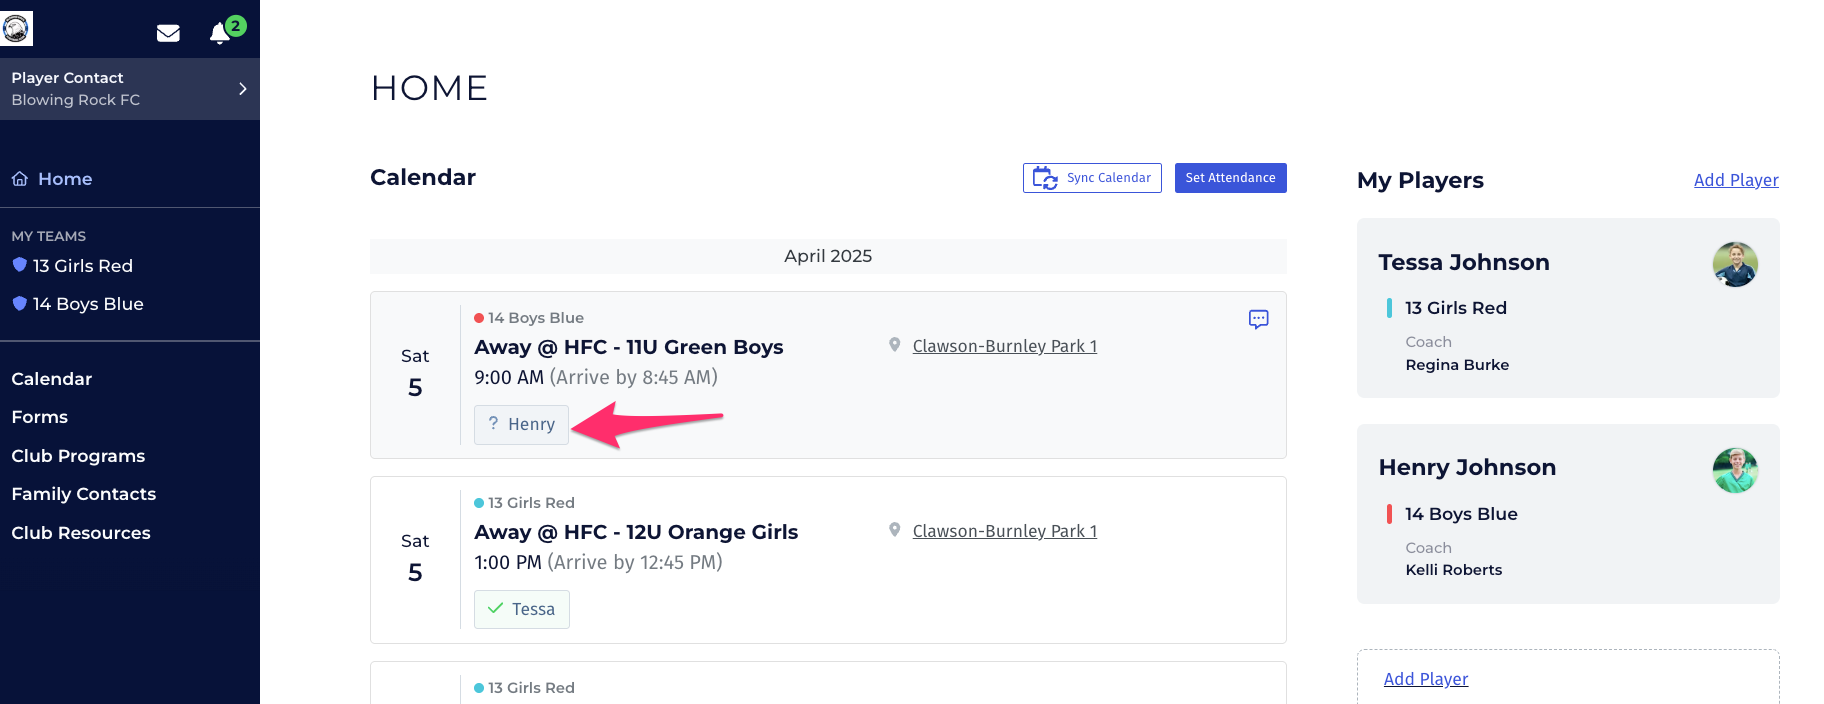1824x704 pixels.
Task: Open Club Programs from the sidebar
Action: pyautogui.click(x=78, y=456)
